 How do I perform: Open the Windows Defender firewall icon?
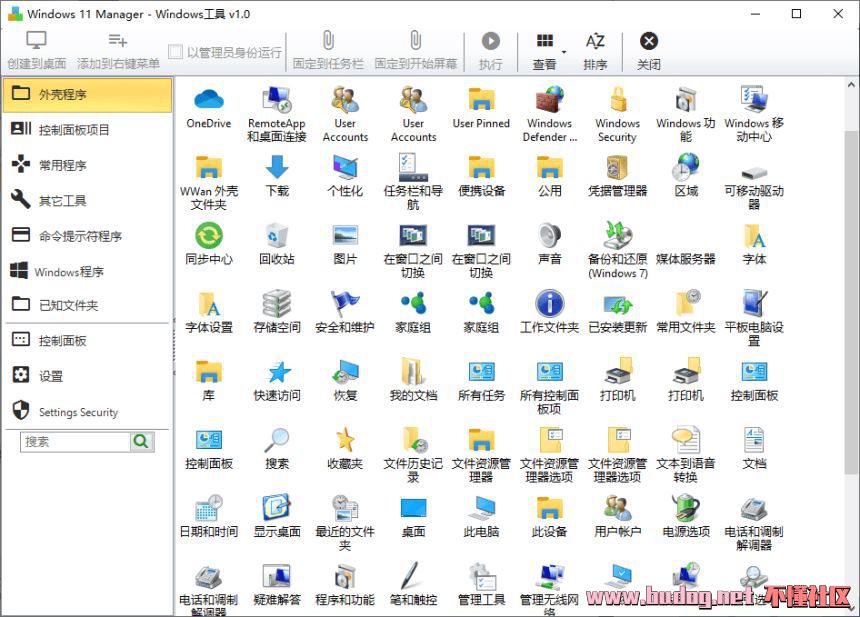(x=550, y=99)
